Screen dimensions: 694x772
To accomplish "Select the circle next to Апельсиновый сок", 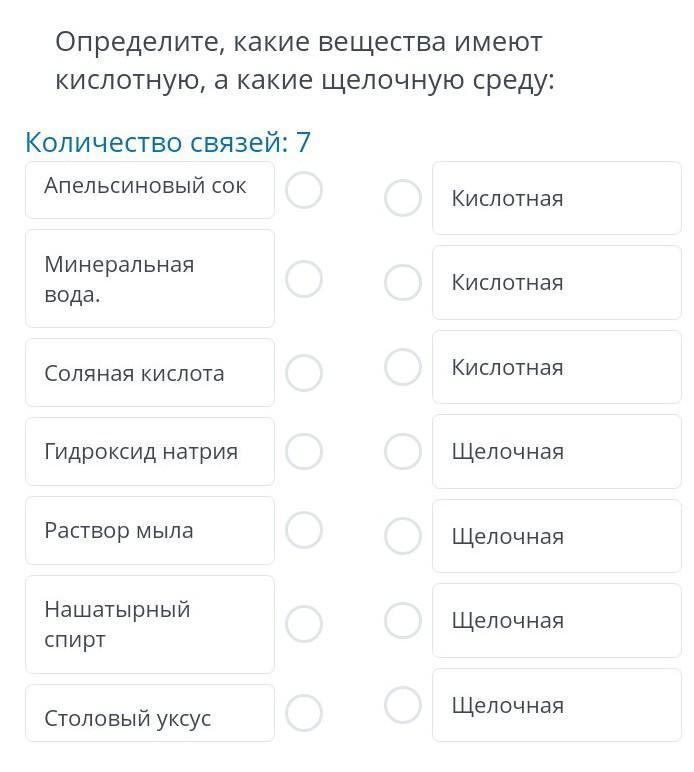I will click(x=304, y=190).
